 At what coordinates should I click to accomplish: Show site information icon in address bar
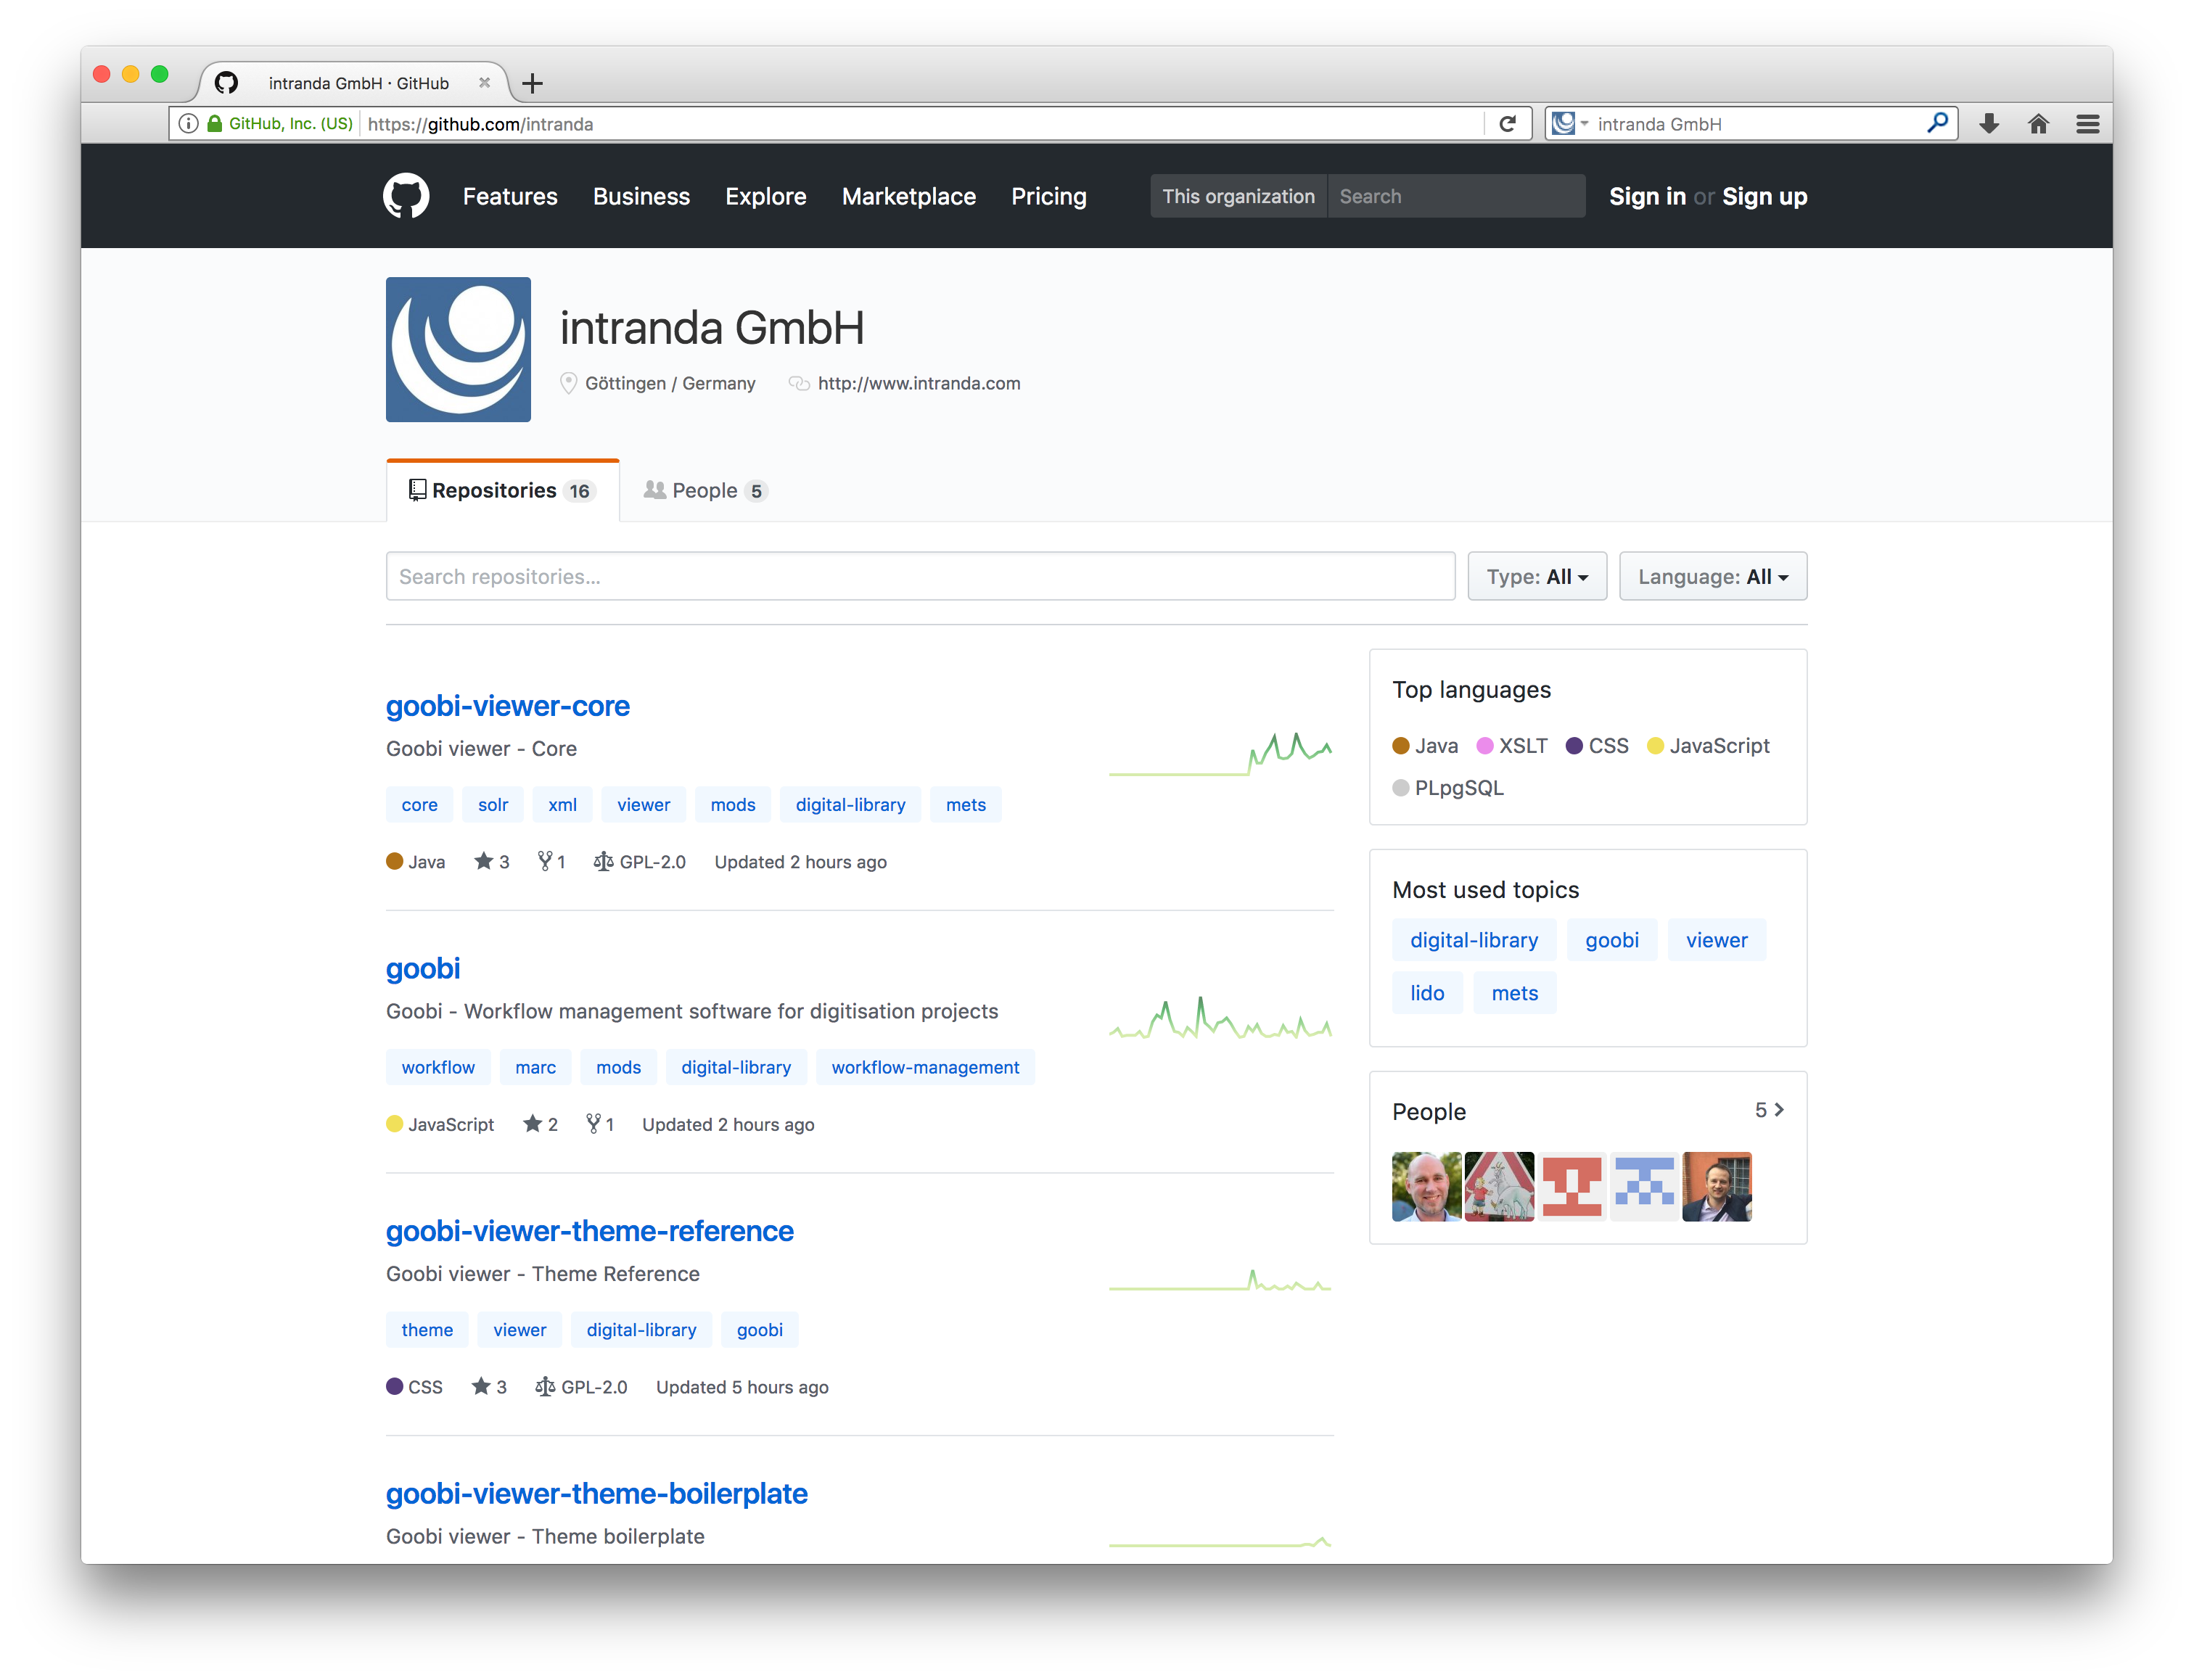188,124
